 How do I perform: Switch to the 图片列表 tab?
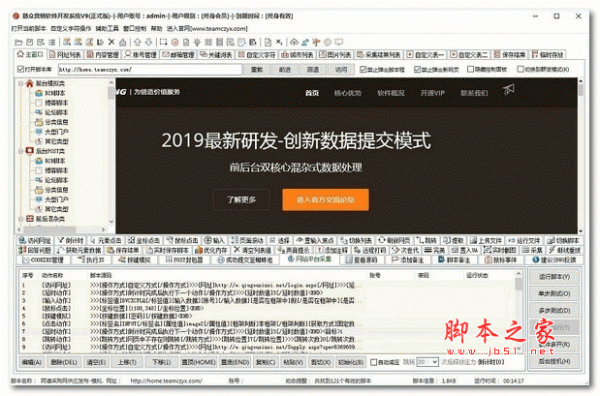tap(336, 55)
